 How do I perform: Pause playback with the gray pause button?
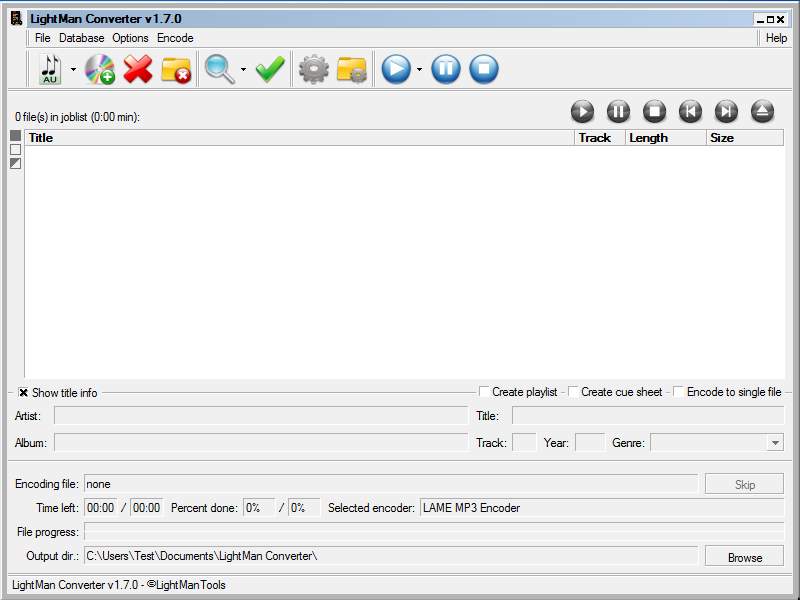pos(618,111)
